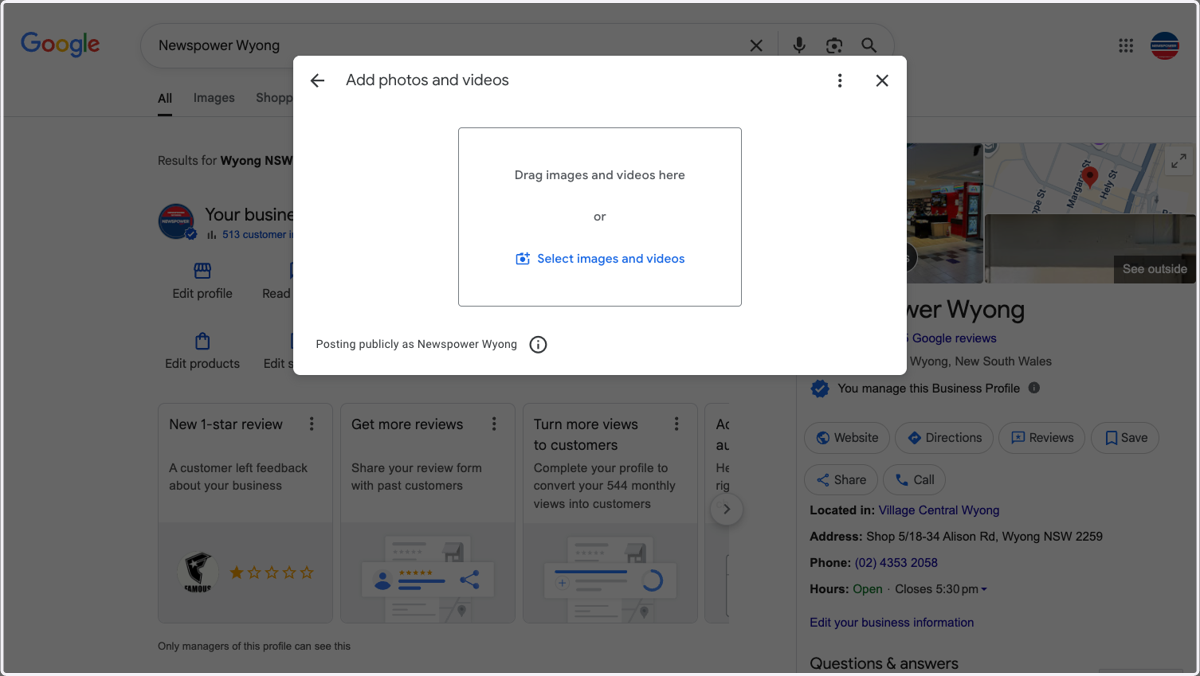Expand the map with the fullscreen icon
The width and height of the screenshot is (1200, 676).
click(1179, 161)
